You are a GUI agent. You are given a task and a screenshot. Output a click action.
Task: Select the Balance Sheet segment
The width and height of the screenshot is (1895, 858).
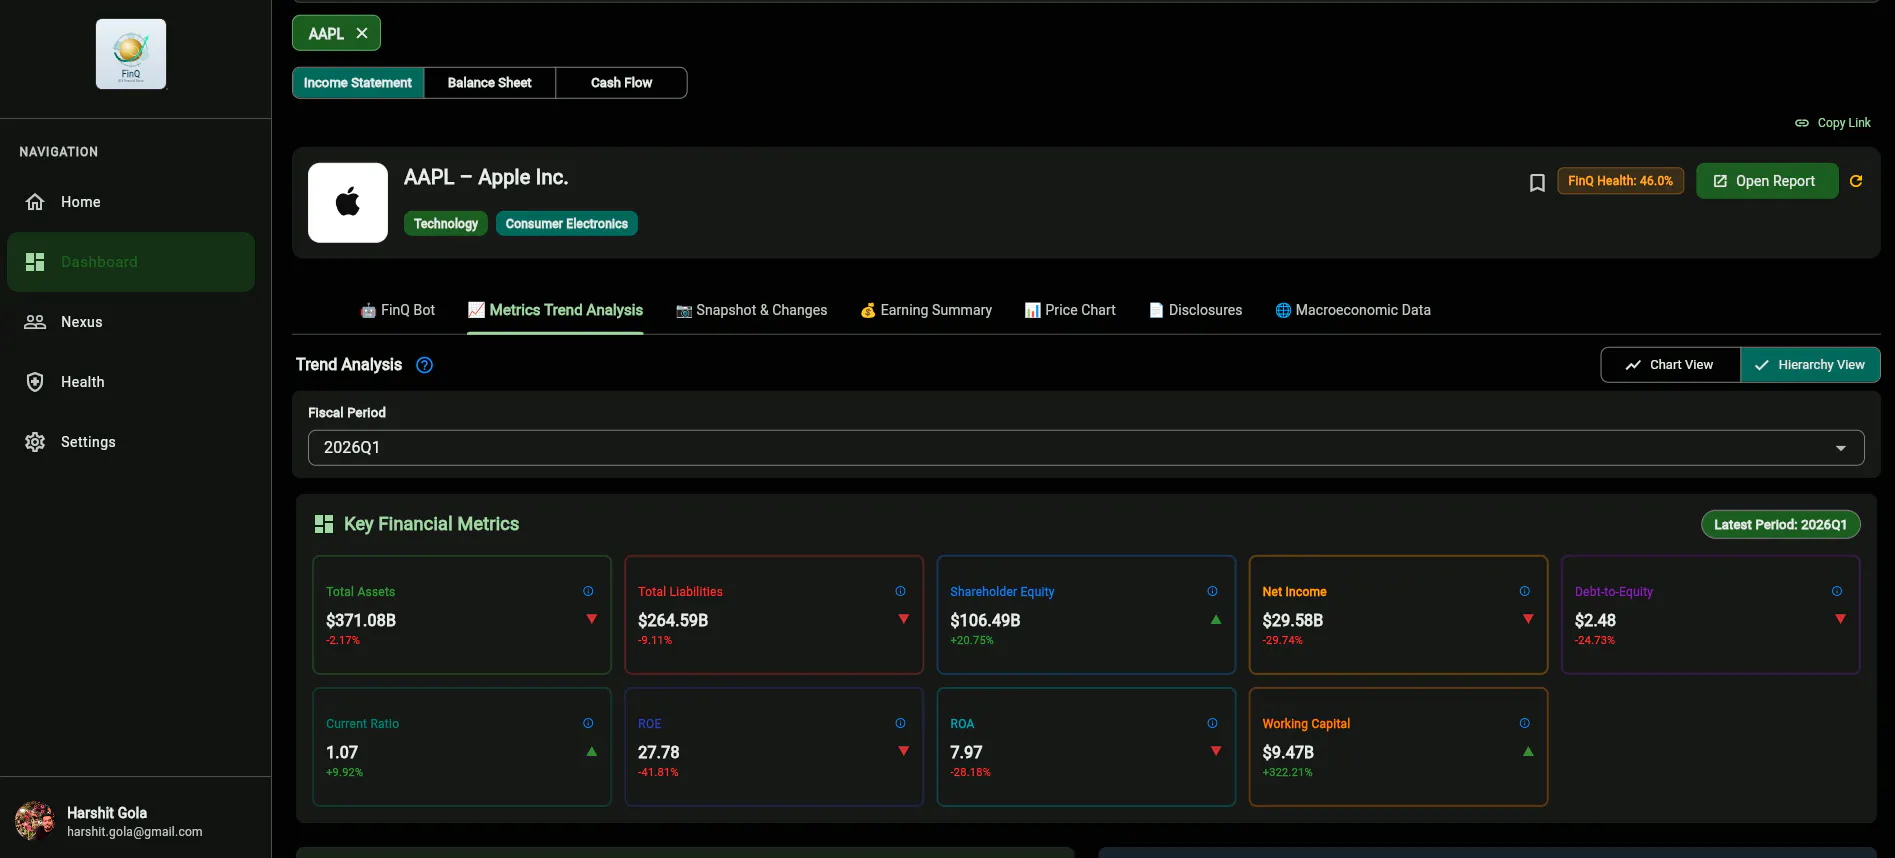[x=490, y=83]
